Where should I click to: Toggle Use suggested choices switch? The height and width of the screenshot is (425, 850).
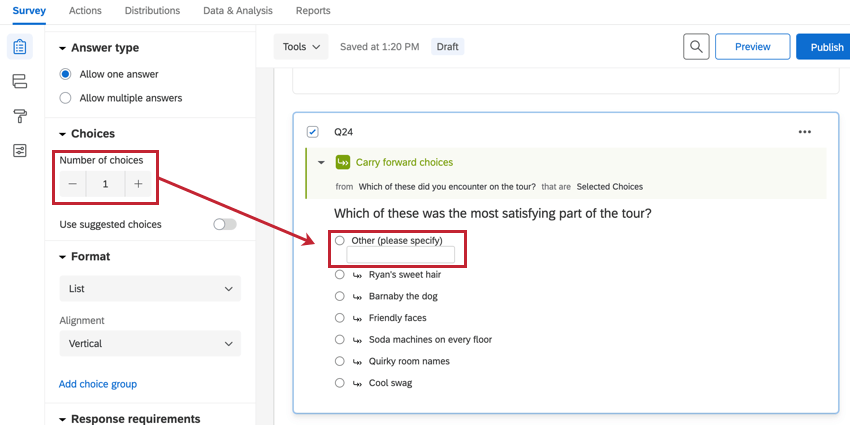[225, 225]
